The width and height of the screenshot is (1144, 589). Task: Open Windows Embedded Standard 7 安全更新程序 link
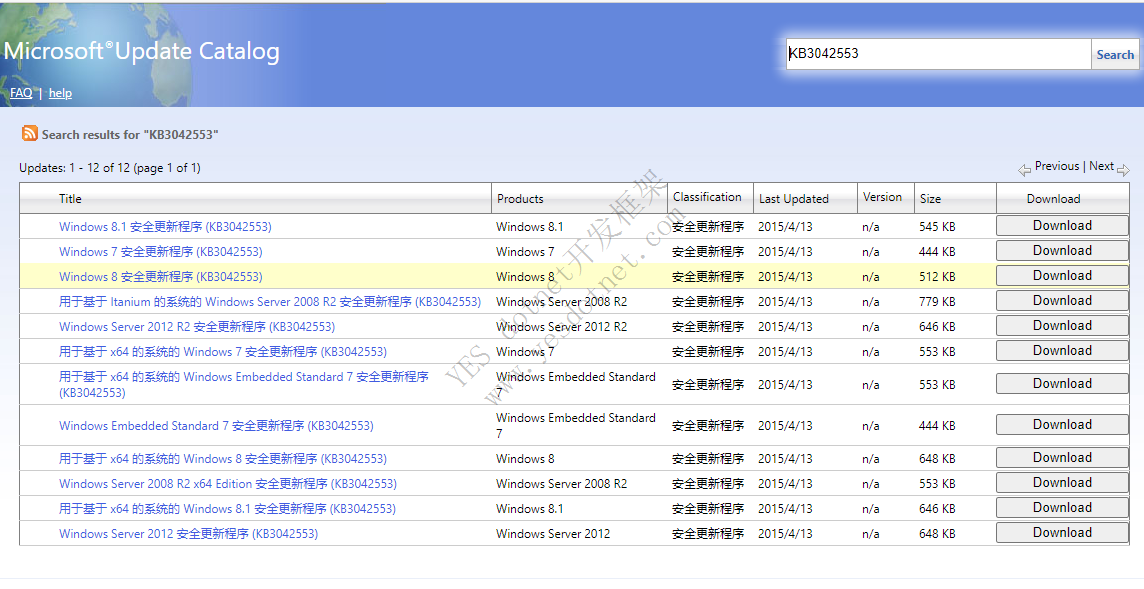point(216,426)
